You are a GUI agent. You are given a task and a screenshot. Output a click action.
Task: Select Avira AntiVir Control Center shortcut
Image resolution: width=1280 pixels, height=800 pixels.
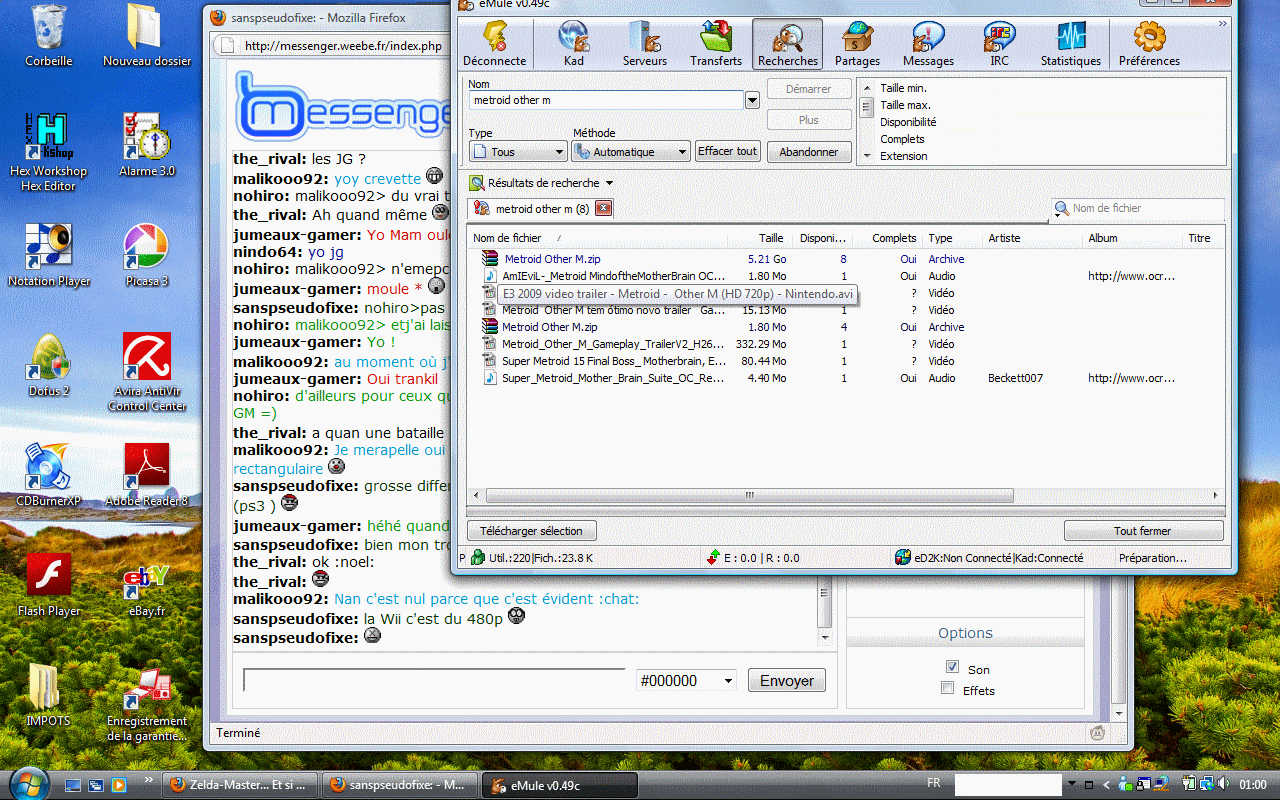[x=147, y=372]
